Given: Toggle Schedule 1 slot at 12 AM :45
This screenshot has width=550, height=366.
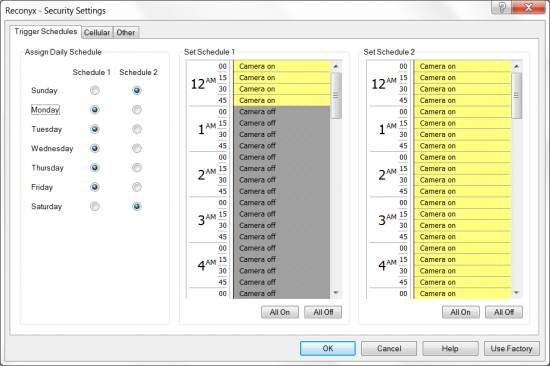Looking at the screenshot, I should (282, 100).
